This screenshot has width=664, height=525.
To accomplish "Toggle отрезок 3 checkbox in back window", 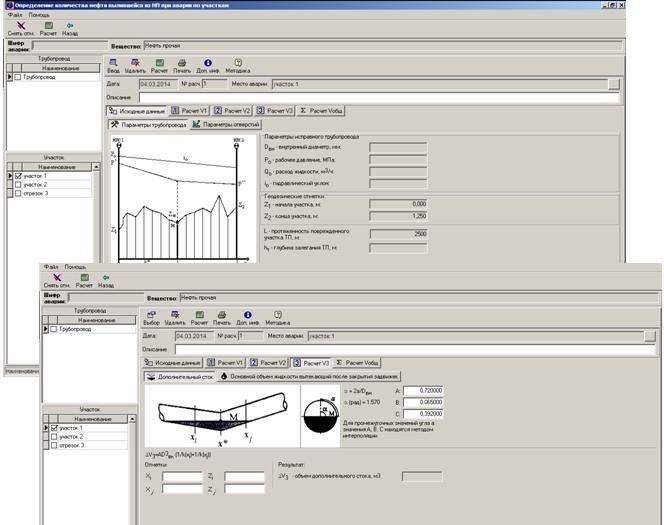I will tap(18, 193).
